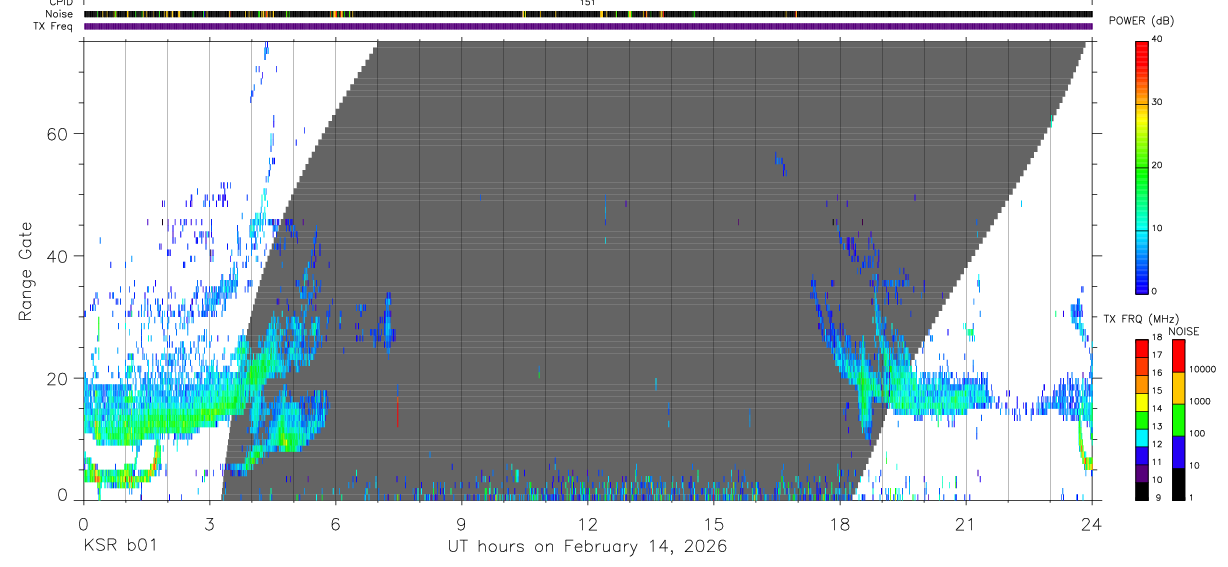Viewport: 1228px width, 567px height.
Task: Click the 'UT hours on February 14, 2026' label
Action: pyautogui.click(x=587, y=547)
